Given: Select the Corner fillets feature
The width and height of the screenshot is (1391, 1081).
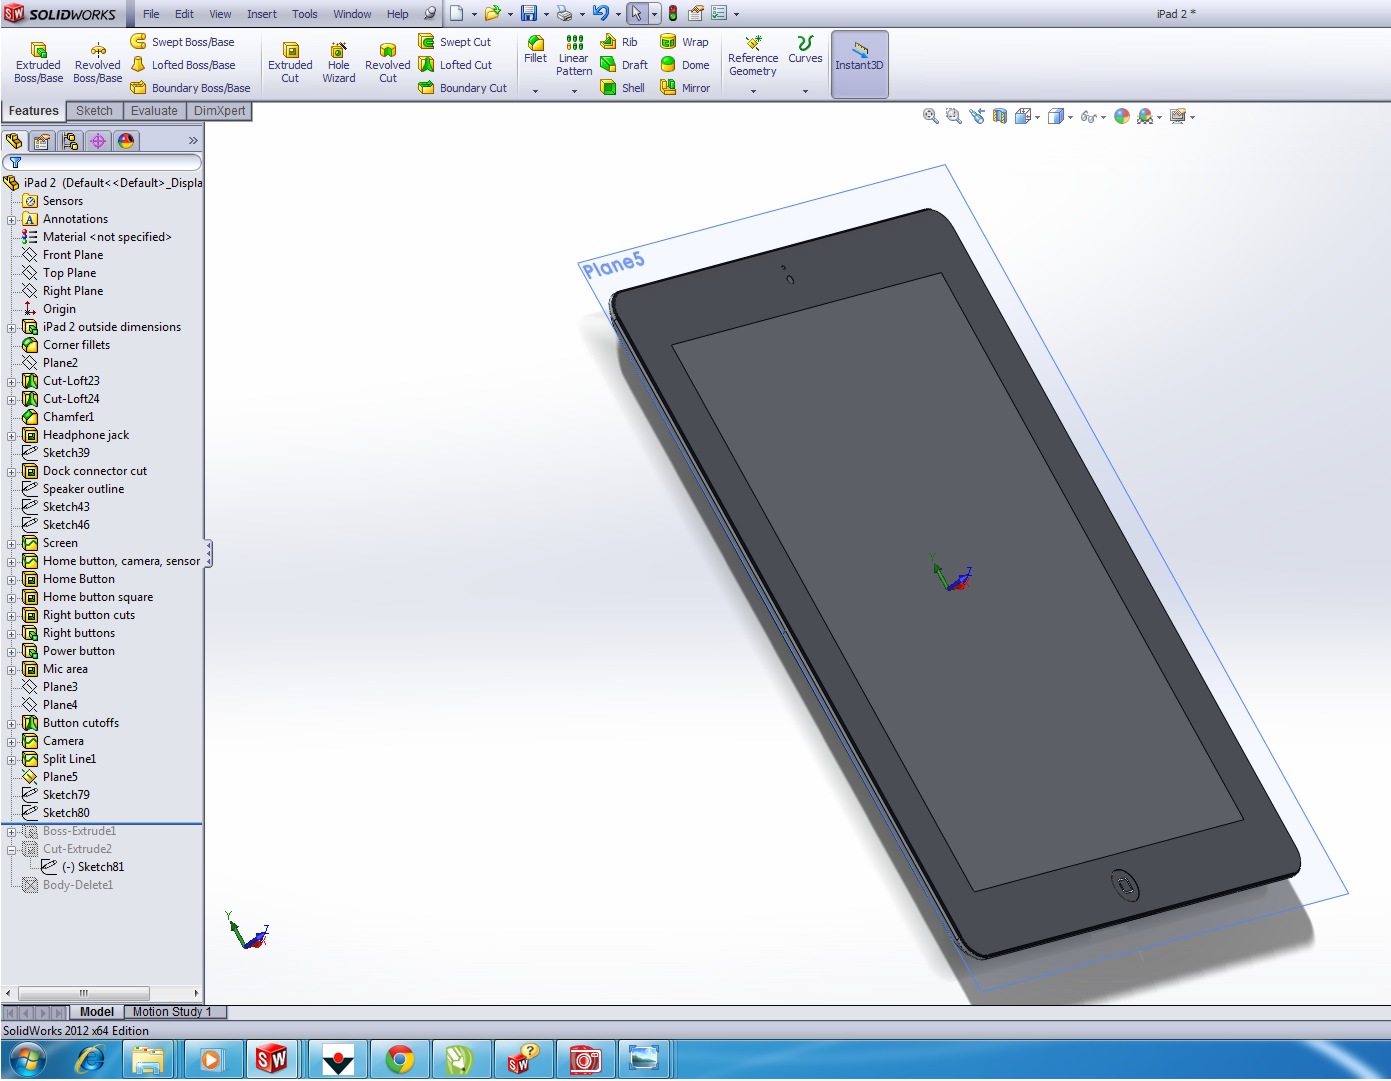Looking at the screenshot, I should click(76, 345).
